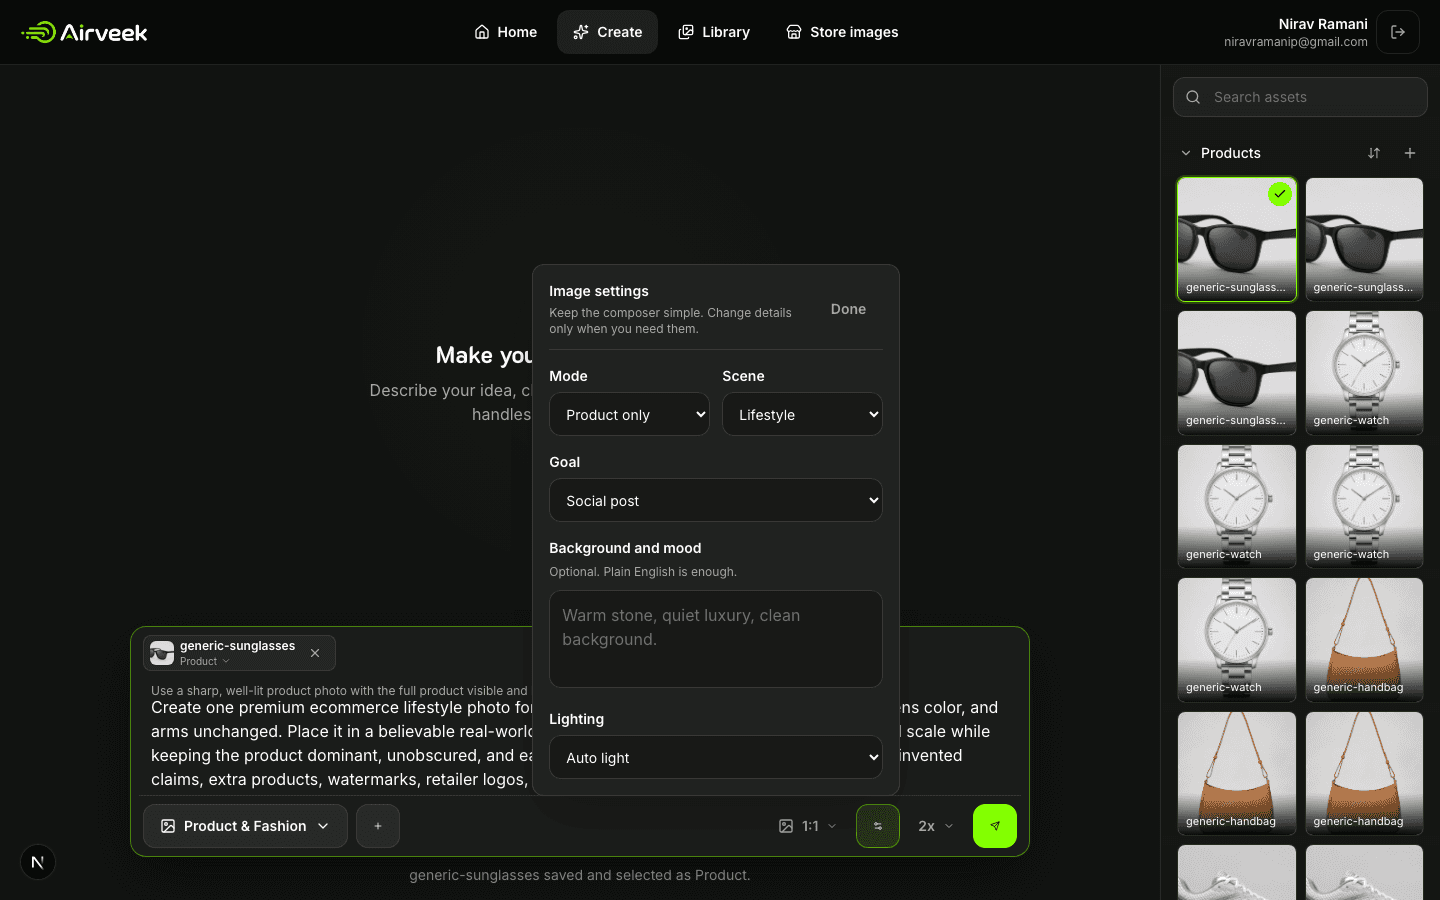Add a new product with plus icon

click(x=1410, y=153)
